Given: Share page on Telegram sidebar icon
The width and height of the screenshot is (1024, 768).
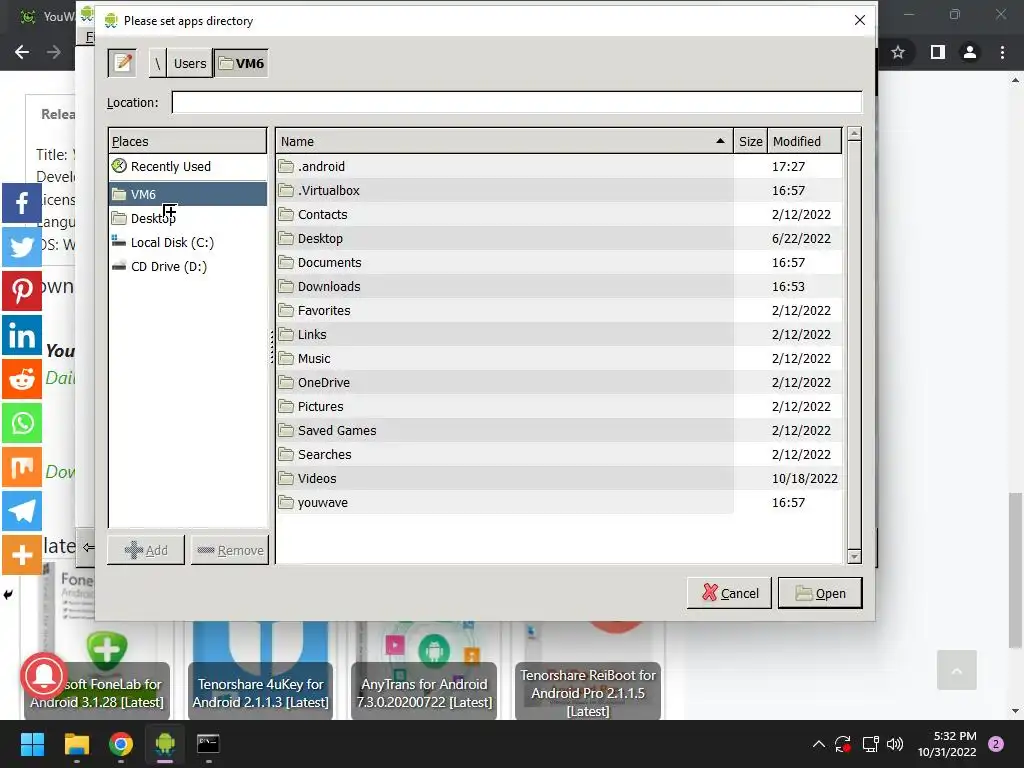Looking at the screenshot, I should coord(22,511).
